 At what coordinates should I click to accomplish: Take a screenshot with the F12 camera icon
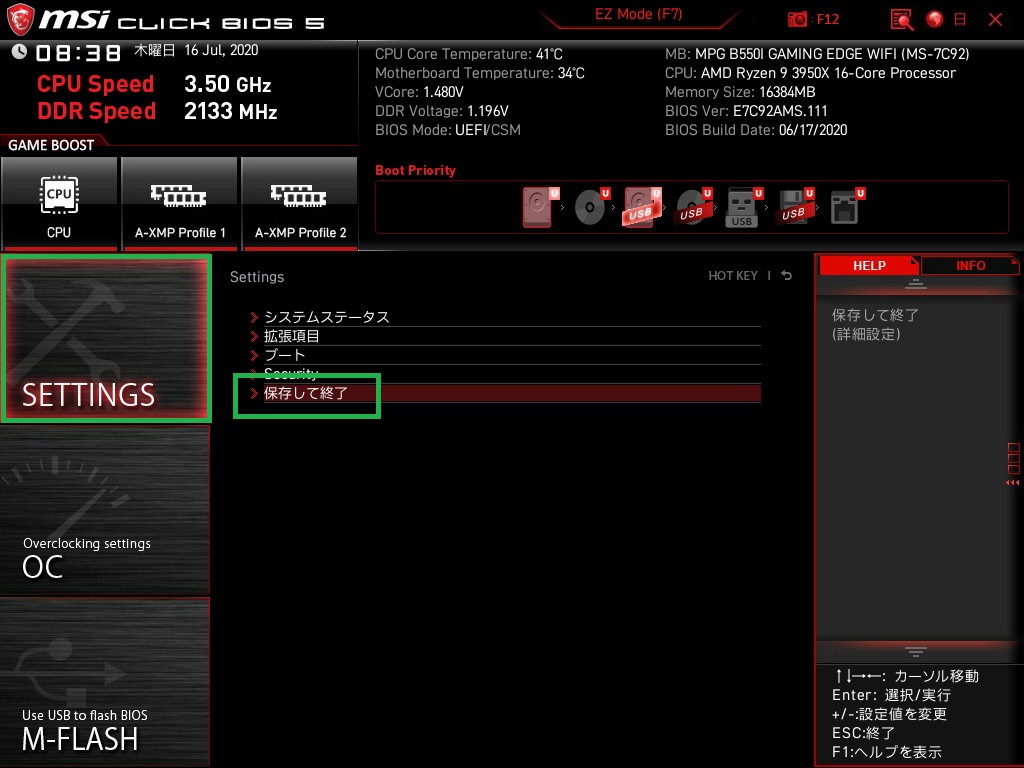tap(797, 20)
